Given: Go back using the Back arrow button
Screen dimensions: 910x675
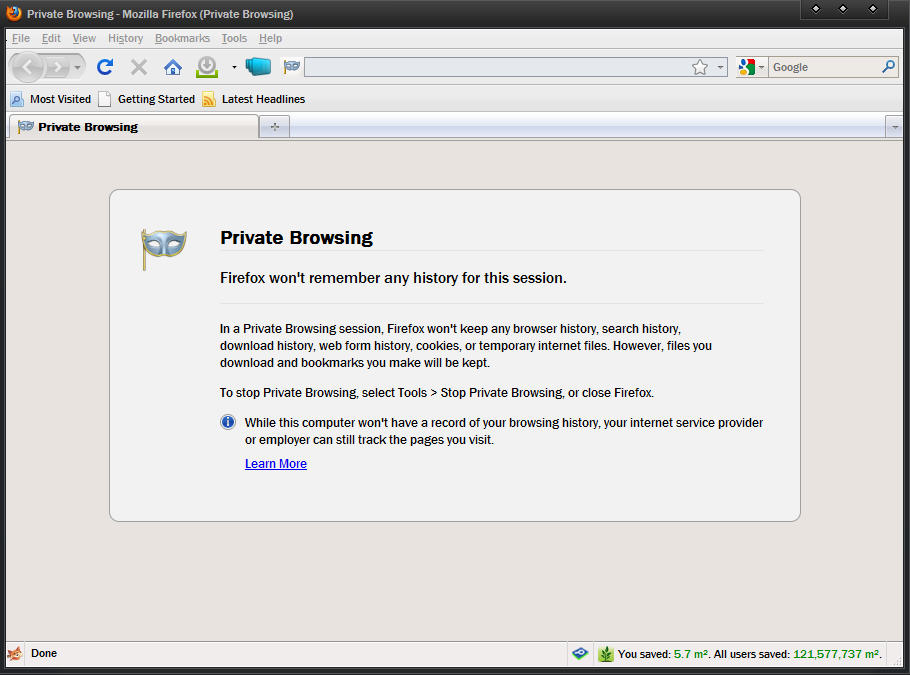Looking at the screenshot, I should [27, 67].
